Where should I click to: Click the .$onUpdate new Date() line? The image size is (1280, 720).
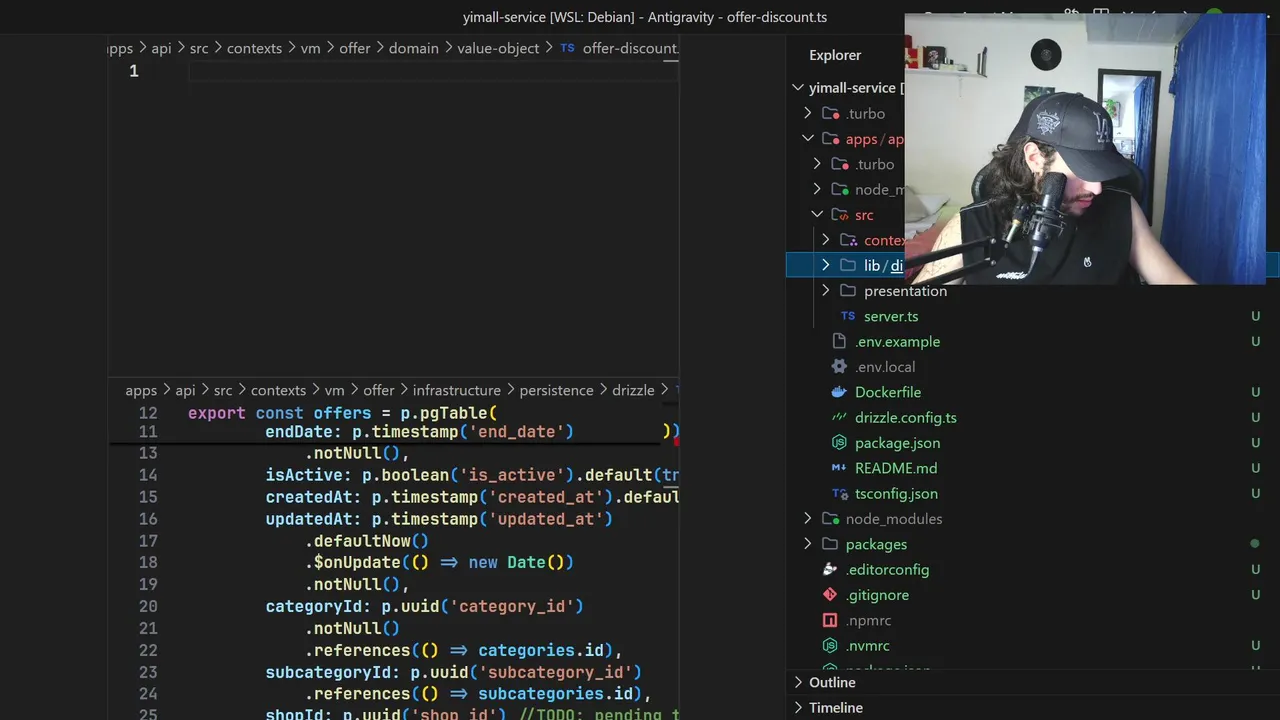click(x=439, y=562)
